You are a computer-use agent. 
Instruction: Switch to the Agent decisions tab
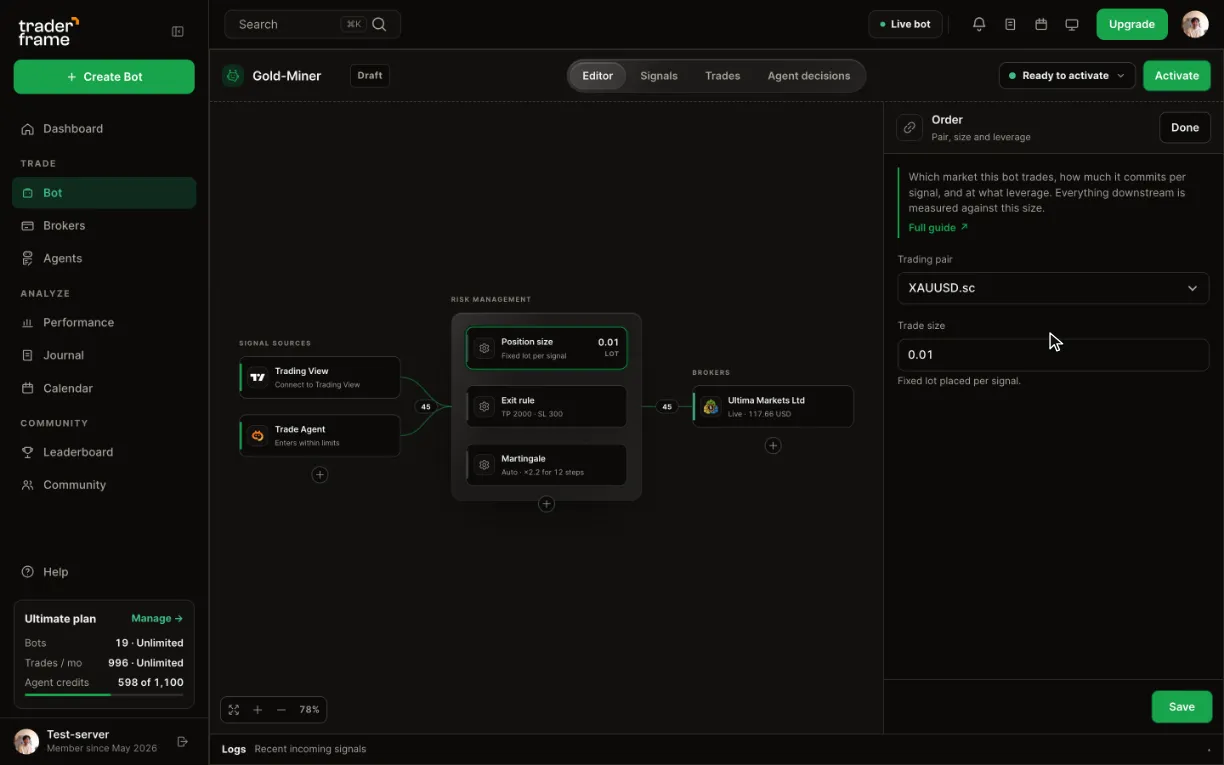(x=809, y=76)
